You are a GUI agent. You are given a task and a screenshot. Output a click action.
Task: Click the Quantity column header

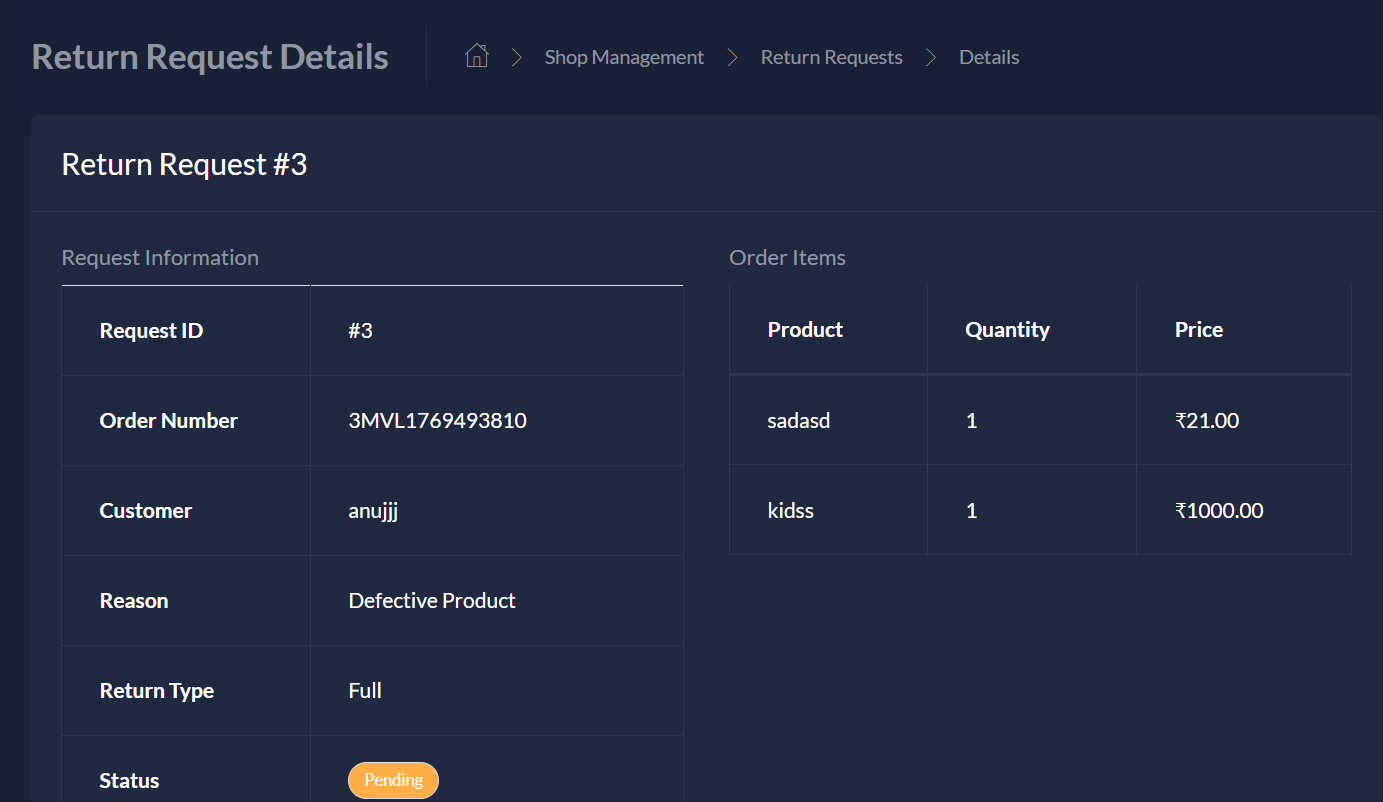[1007, 329]
